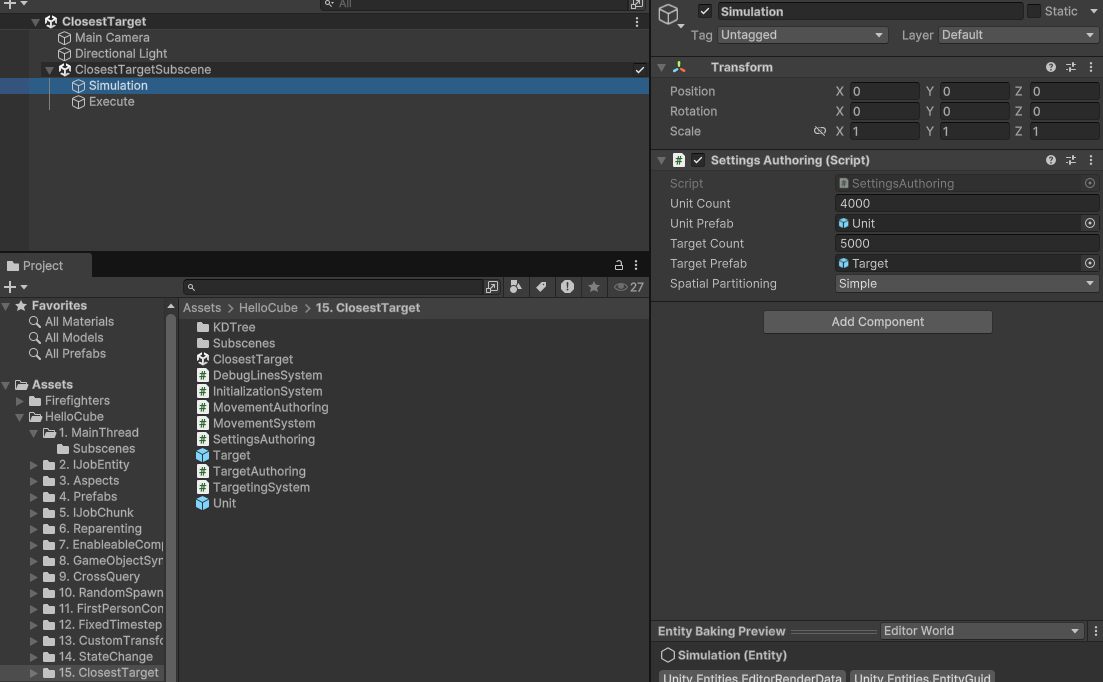Open Transform component context menu
This screenshot has width=1103, height=682.
[x=1091, y=67]
